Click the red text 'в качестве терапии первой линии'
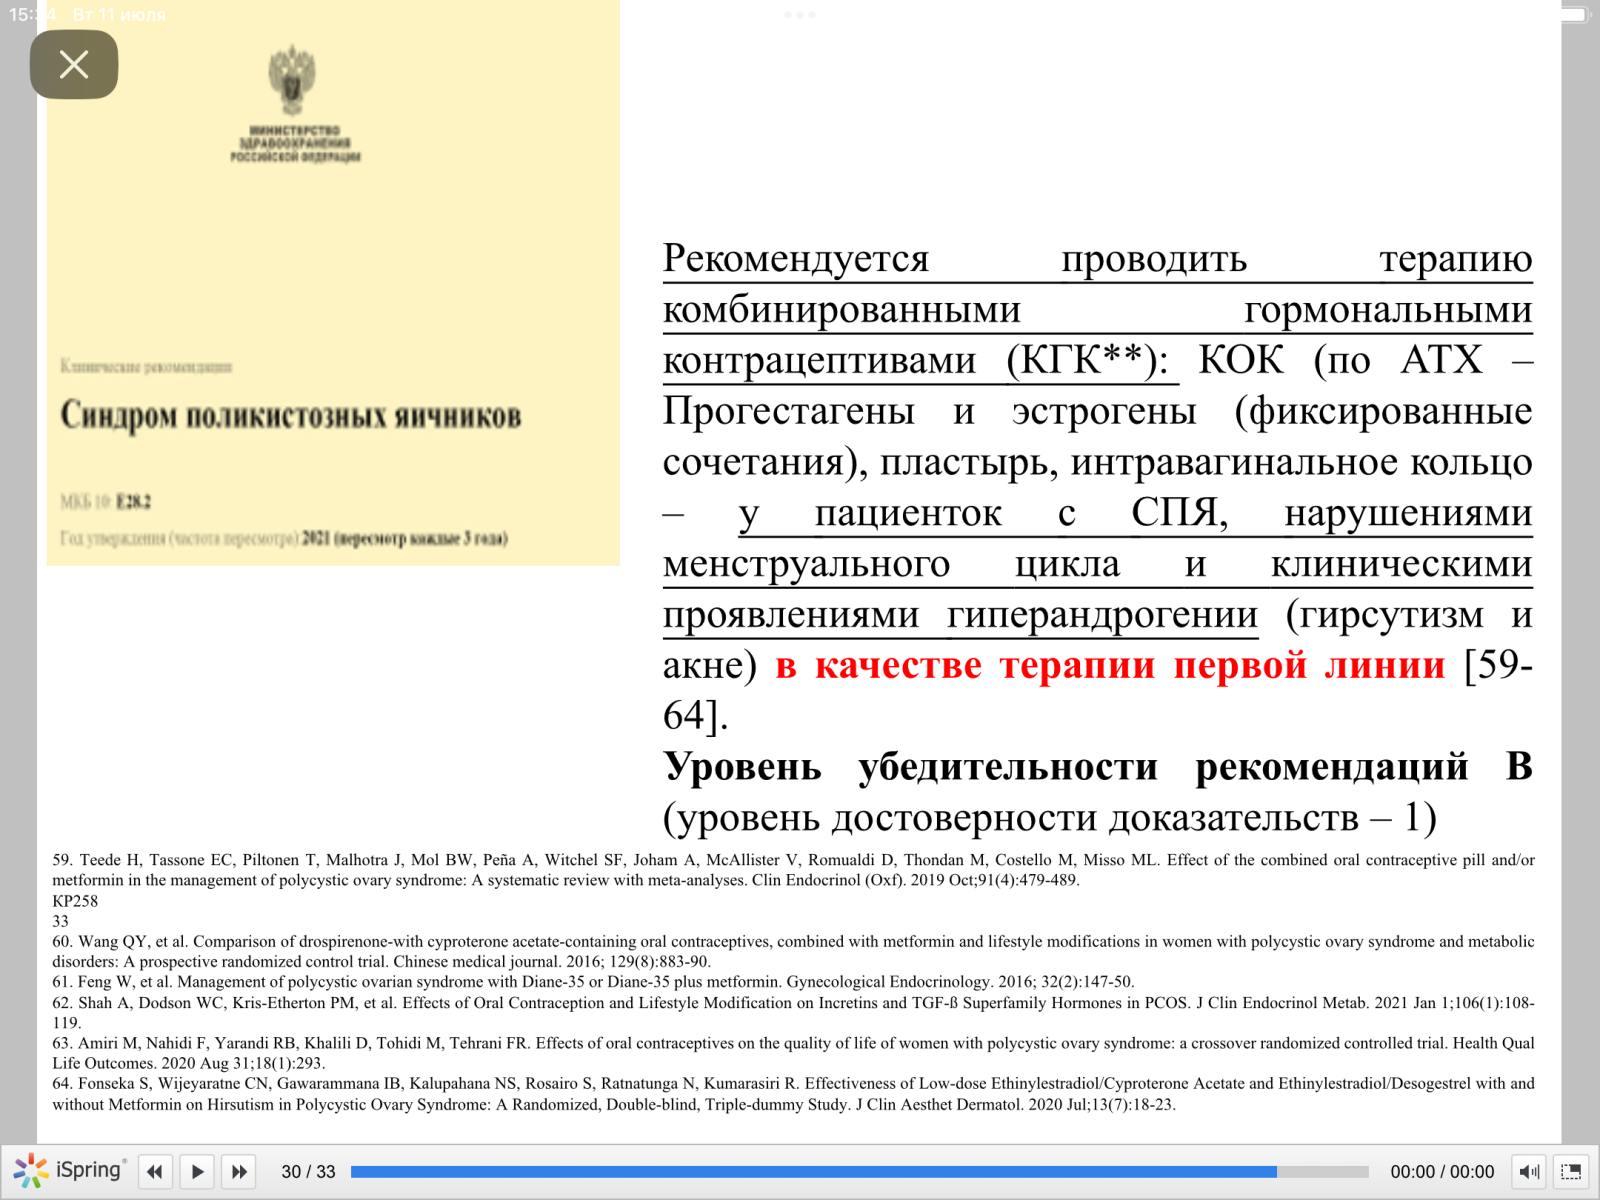The image size is (1601, 1200). tap(1110, 665)
